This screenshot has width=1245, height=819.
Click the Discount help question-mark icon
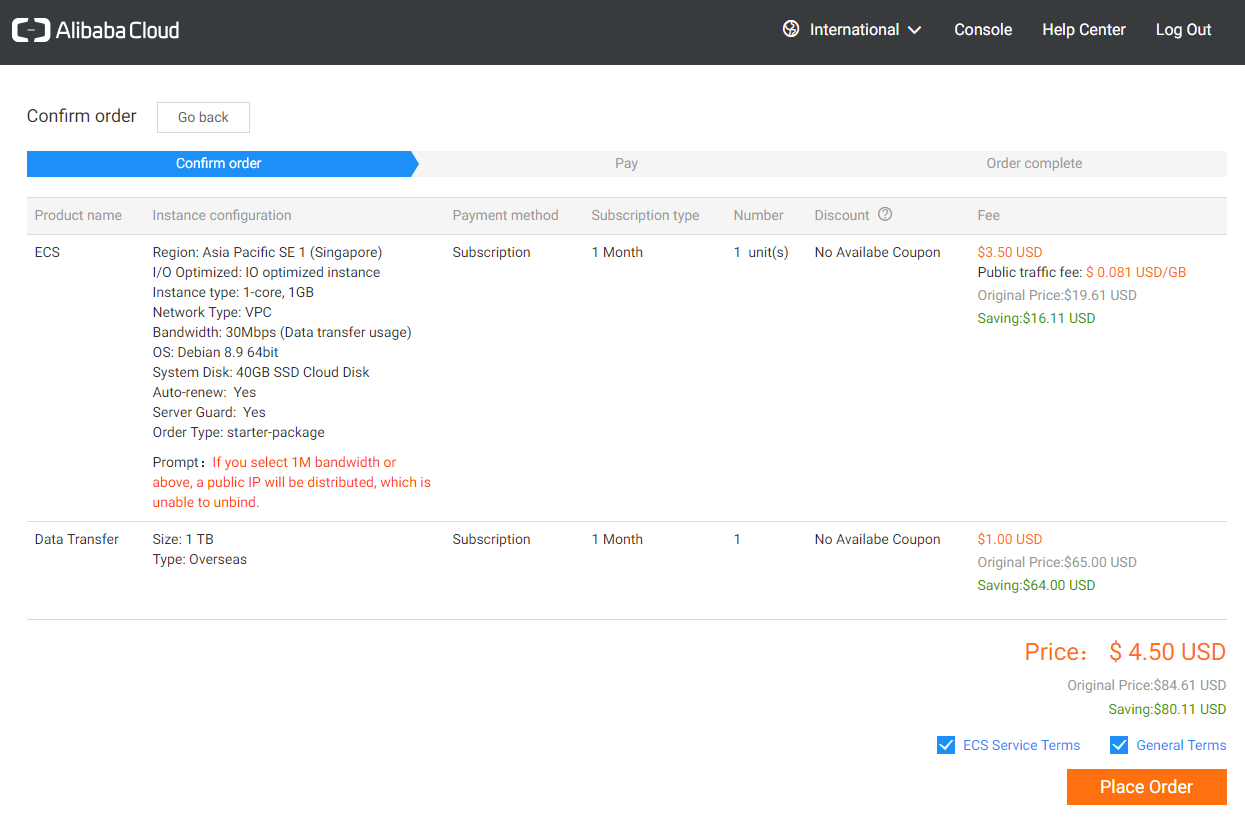click(885, 214)
